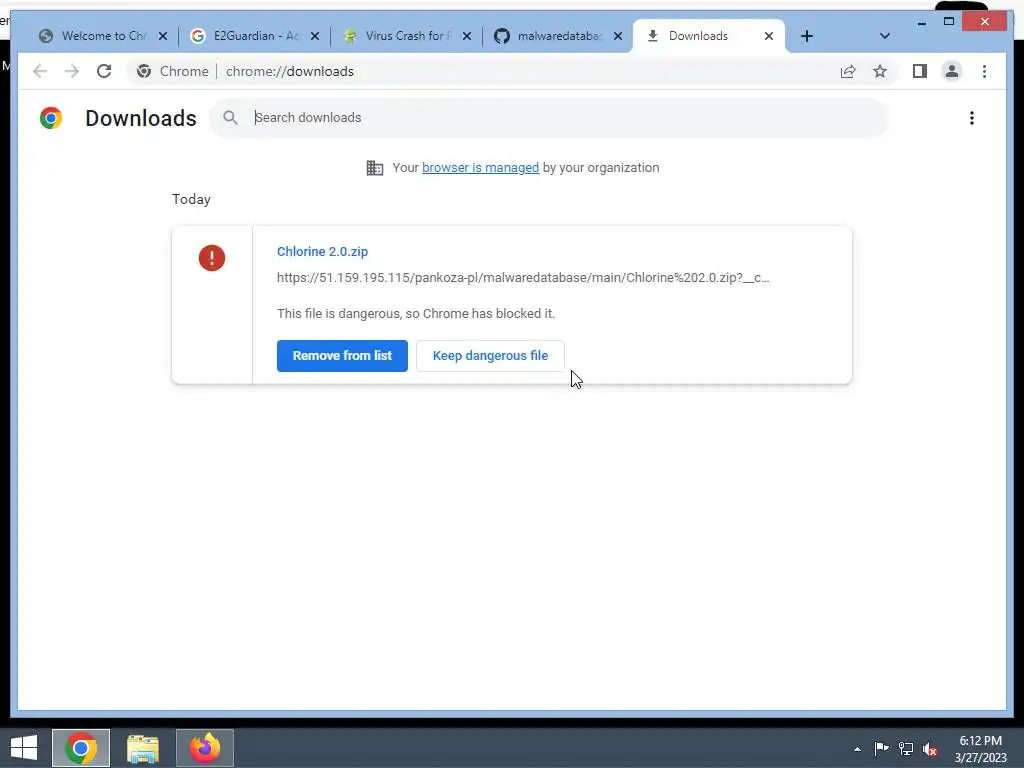The width and height of the screenshot is (1024, 768).
Task: Close the Virus Crash tab
Action: [467, 36]
